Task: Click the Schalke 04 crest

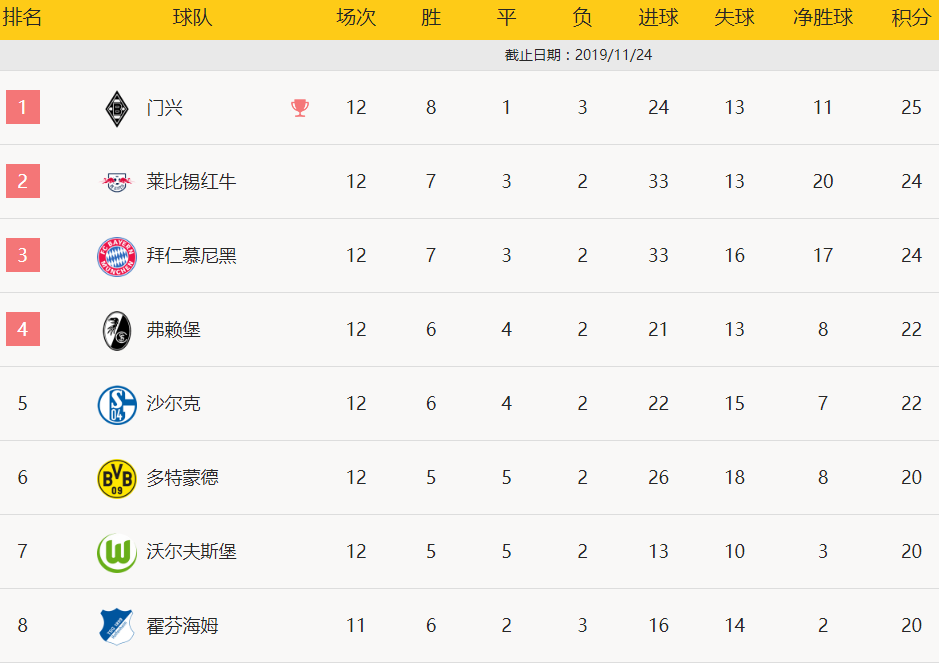Action: (x=117, y=405)
